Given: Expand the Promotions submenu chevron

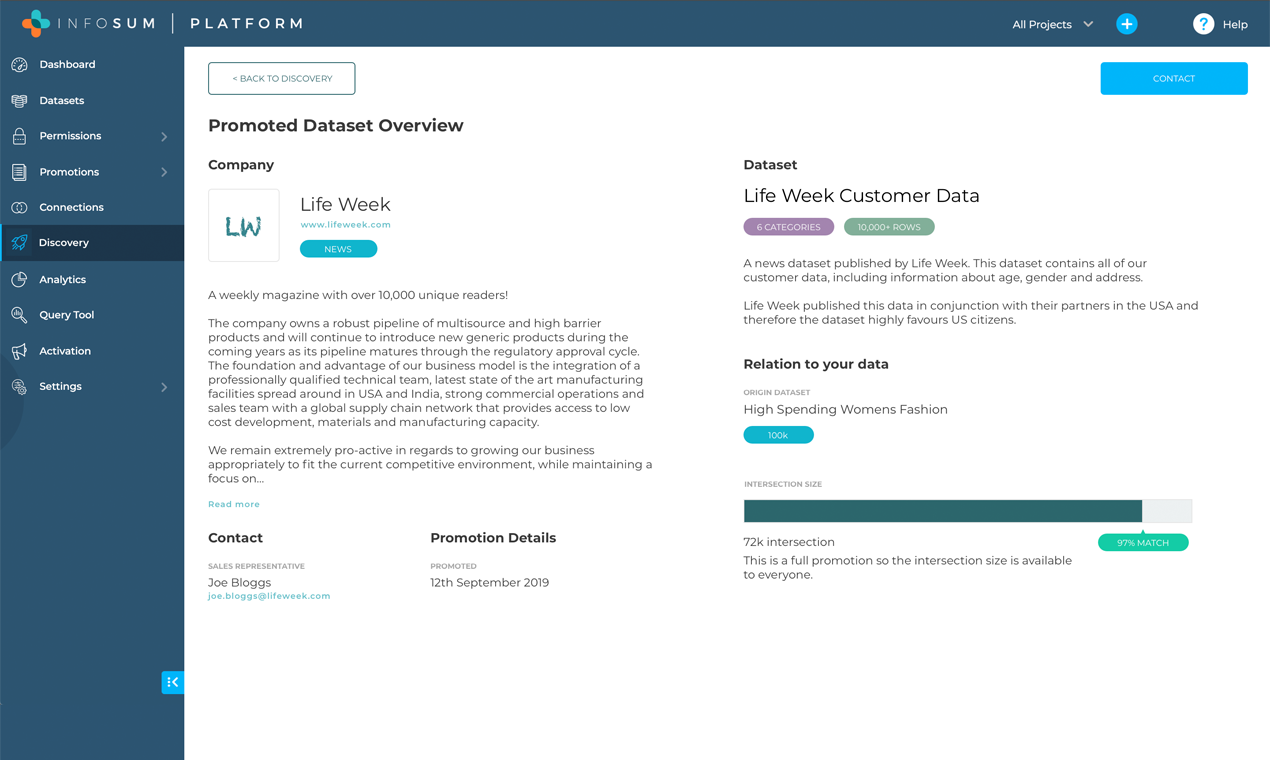Looking at the screenshot, I should tap(164, 173).
